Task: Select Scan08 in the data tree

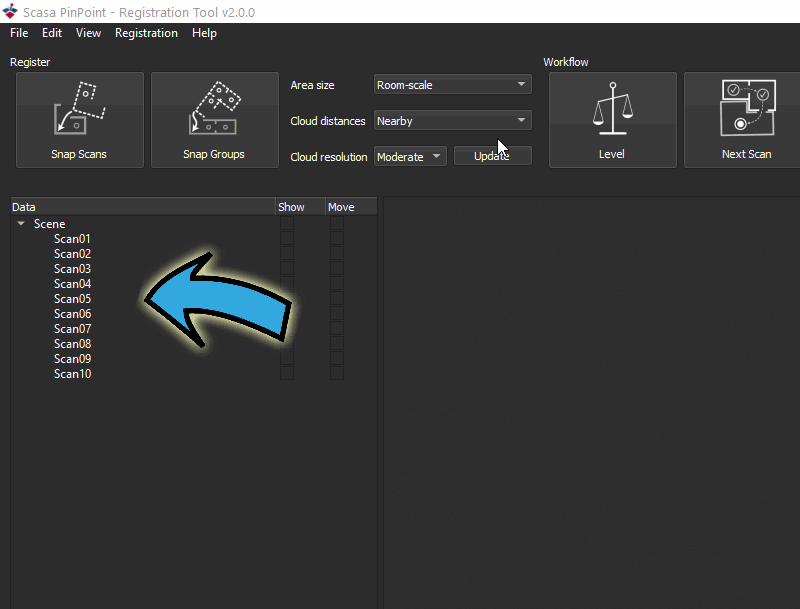Action: pyautogui.click(x=72, y=344)
